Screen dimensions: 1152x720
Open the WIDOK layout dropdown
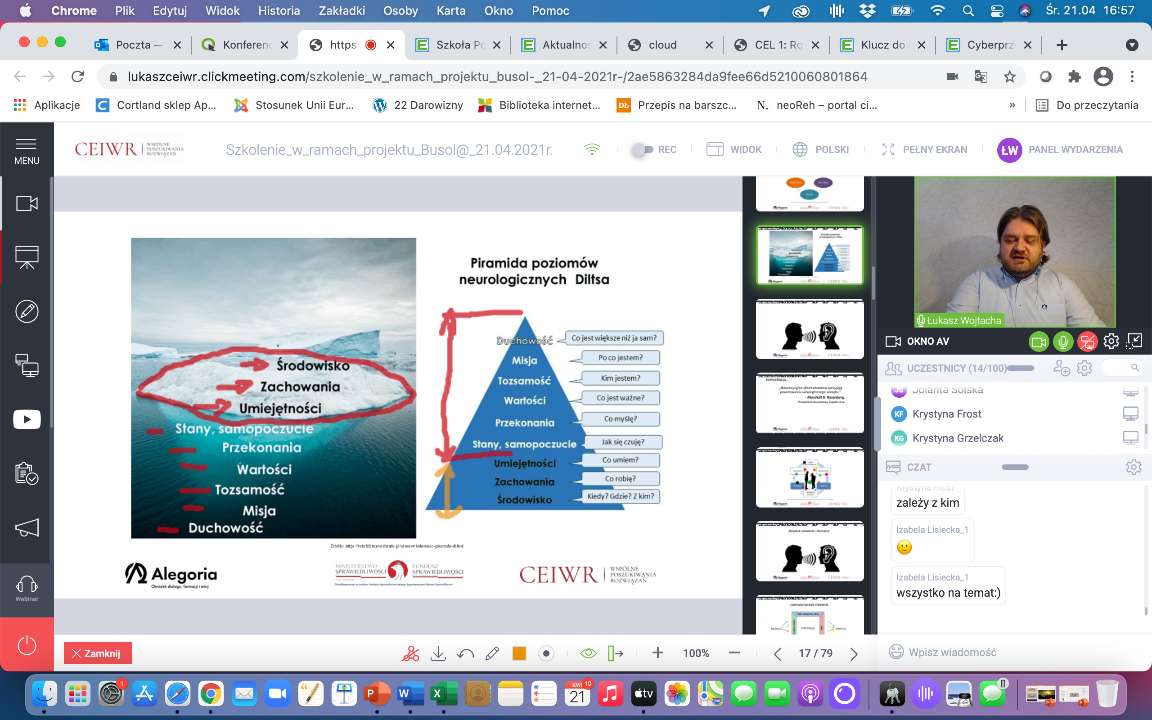click(734, 150)
